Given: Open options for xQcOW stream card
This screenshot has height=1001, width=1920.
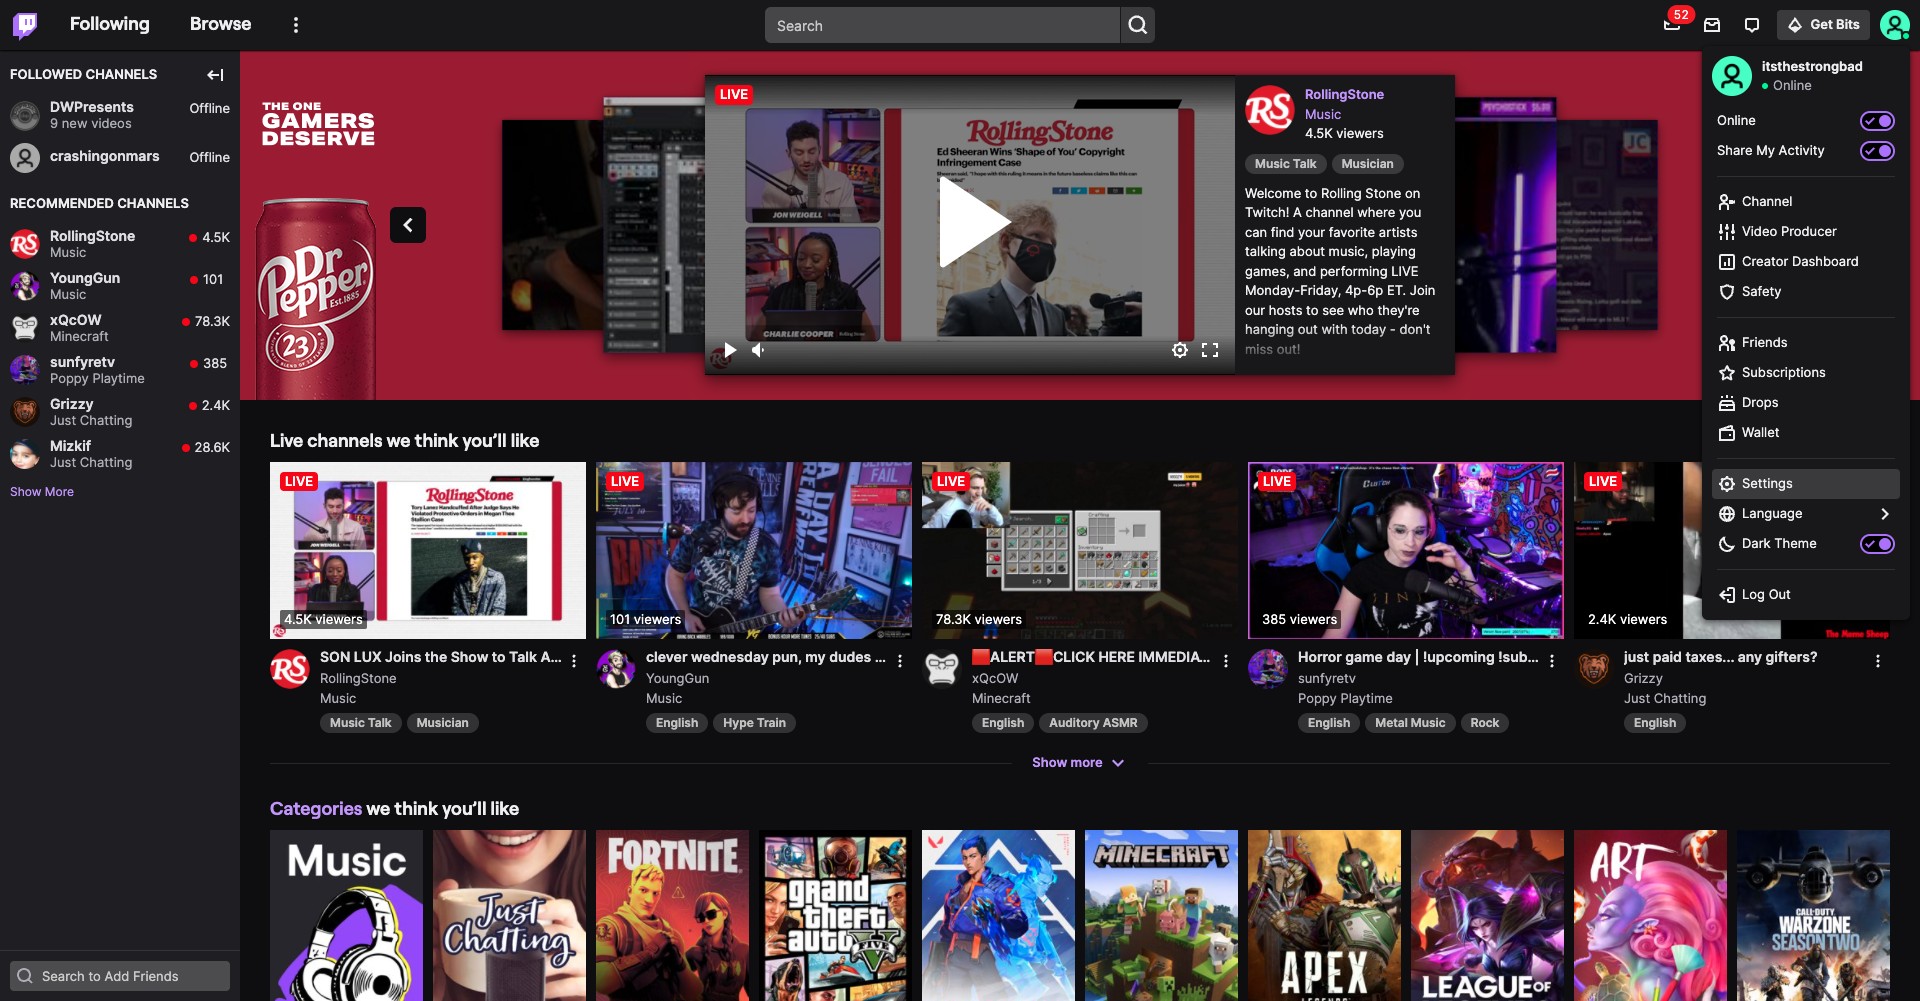Looking at the screenshot, I should pos(1226,661).
